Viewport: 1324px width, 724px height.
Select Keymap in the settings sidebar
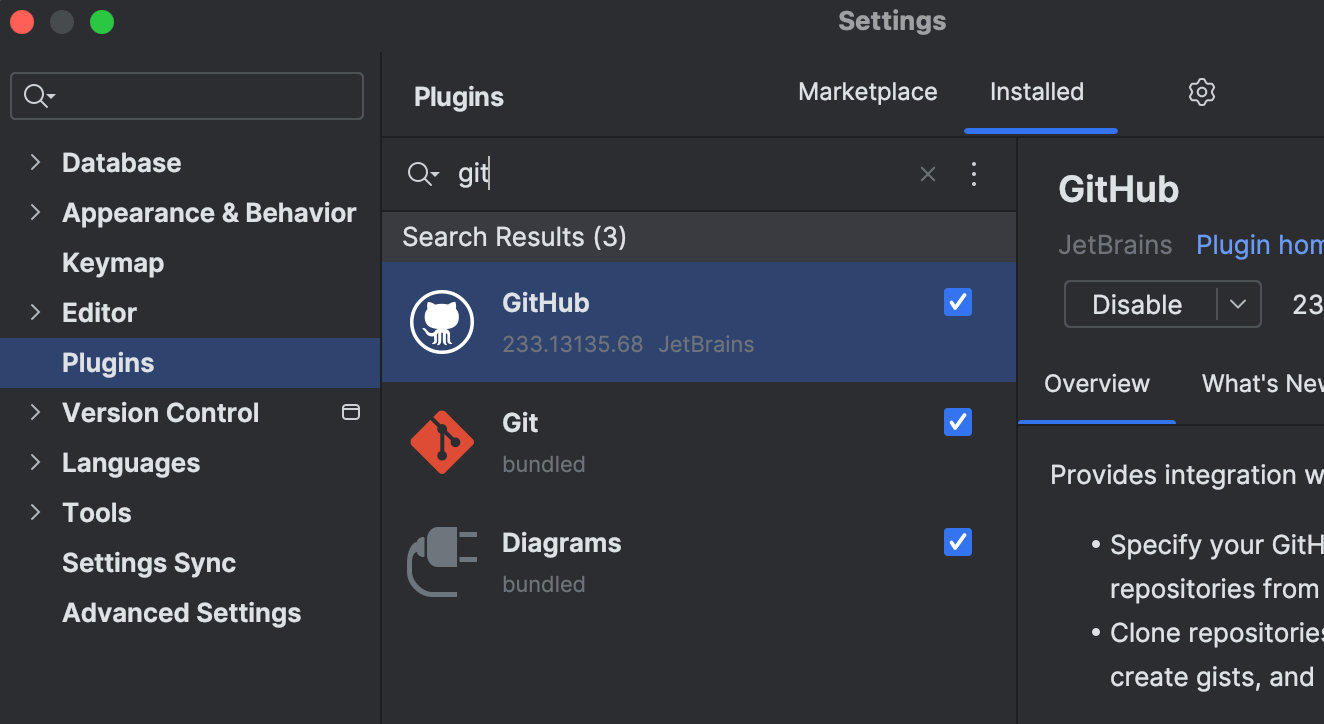(112, 262)
